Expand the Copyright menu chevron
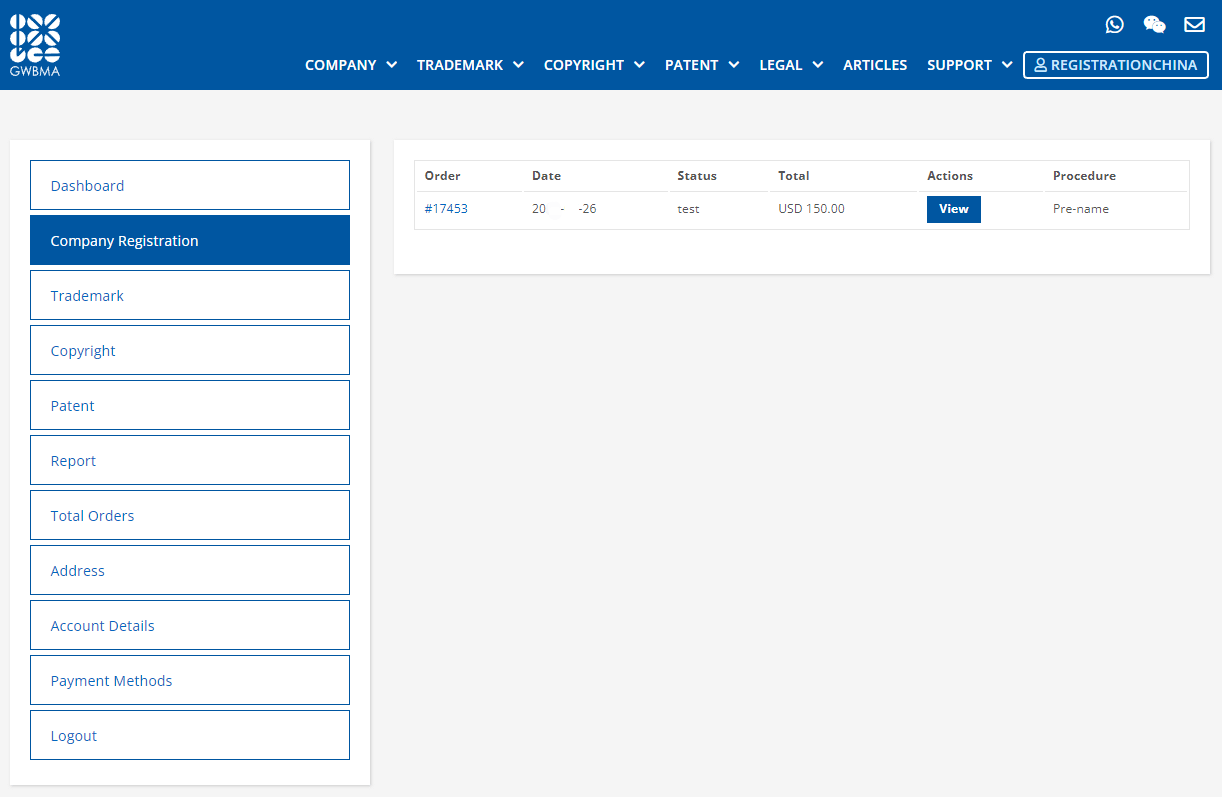This screenshot has width=1222, height=797. 639,65
